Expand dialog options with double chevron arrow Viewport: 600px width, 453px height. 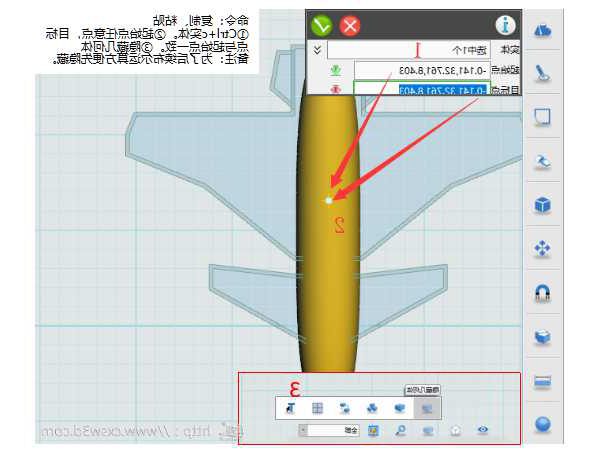click(317, 50)
